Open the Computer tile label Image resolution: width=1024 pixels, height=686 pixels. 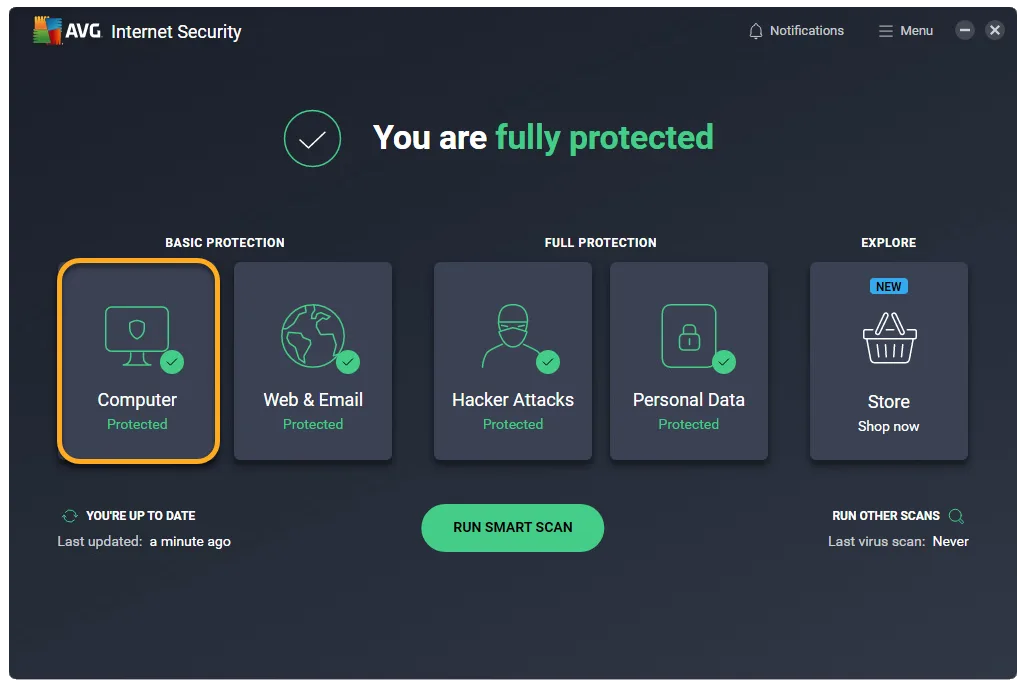point(137,400)
